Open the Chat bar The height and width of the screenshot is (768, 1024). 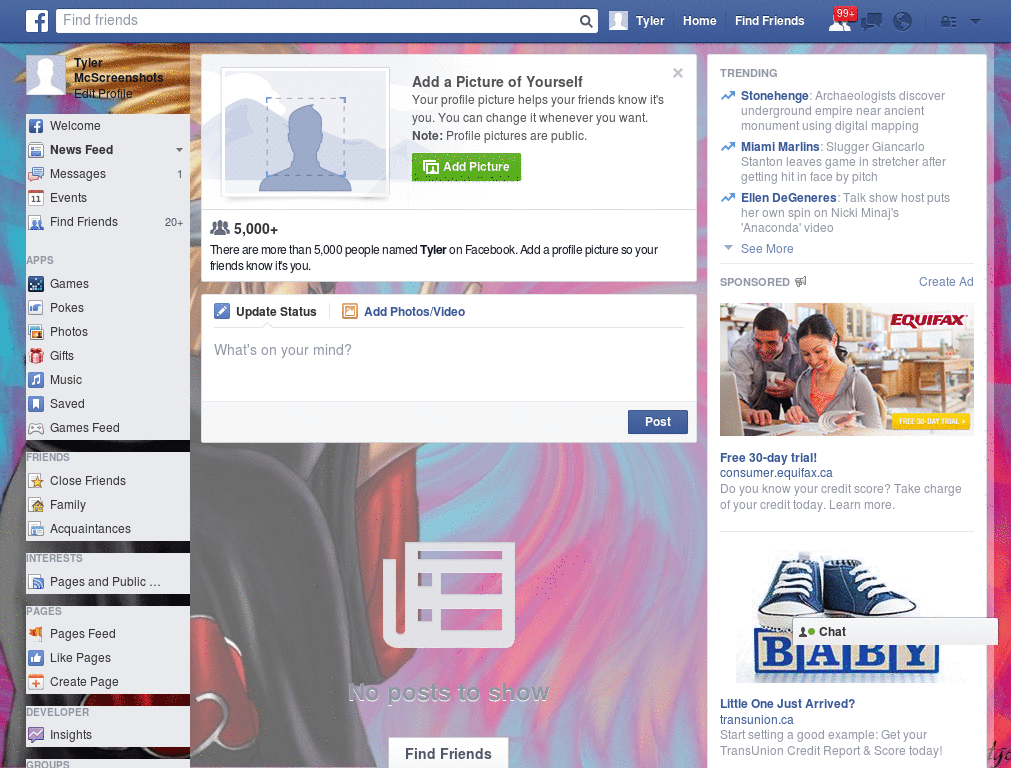click(x=895, y=632)
